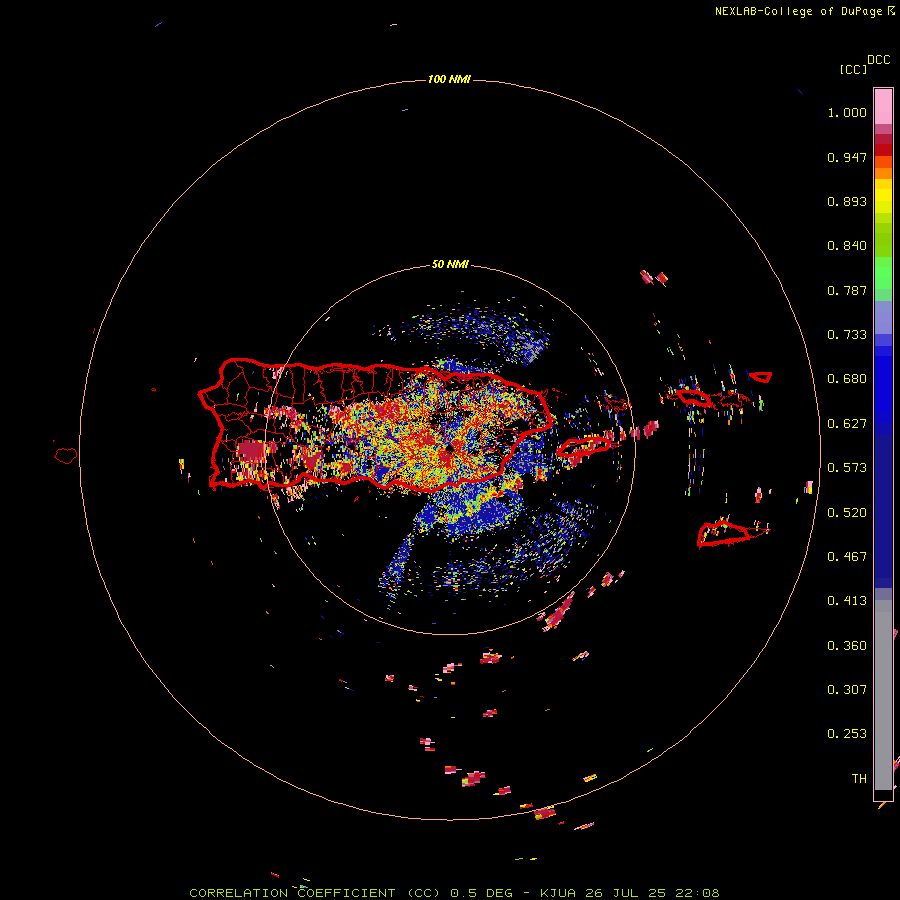Select the 0.627 scale value
The height and width of the screenshot is (900, 900).
pos(847,424)
